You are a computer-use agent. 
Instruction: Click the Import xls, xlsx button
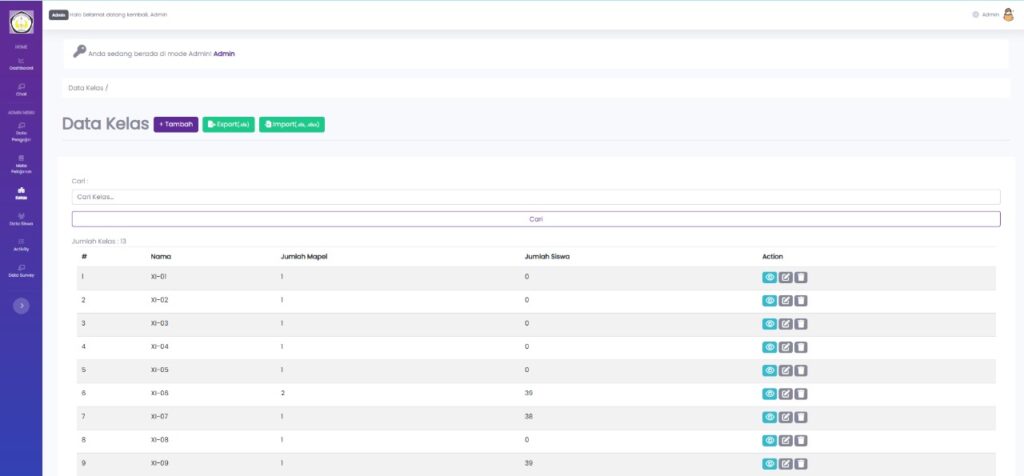pyautogui.click(x=292, y=124)
